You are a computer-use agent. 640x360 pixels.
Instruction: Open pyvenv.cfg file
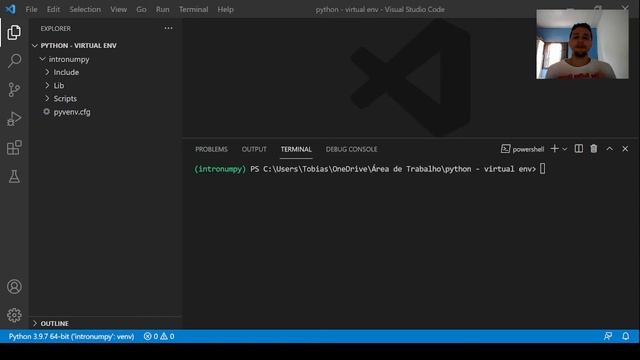[72, 112]
